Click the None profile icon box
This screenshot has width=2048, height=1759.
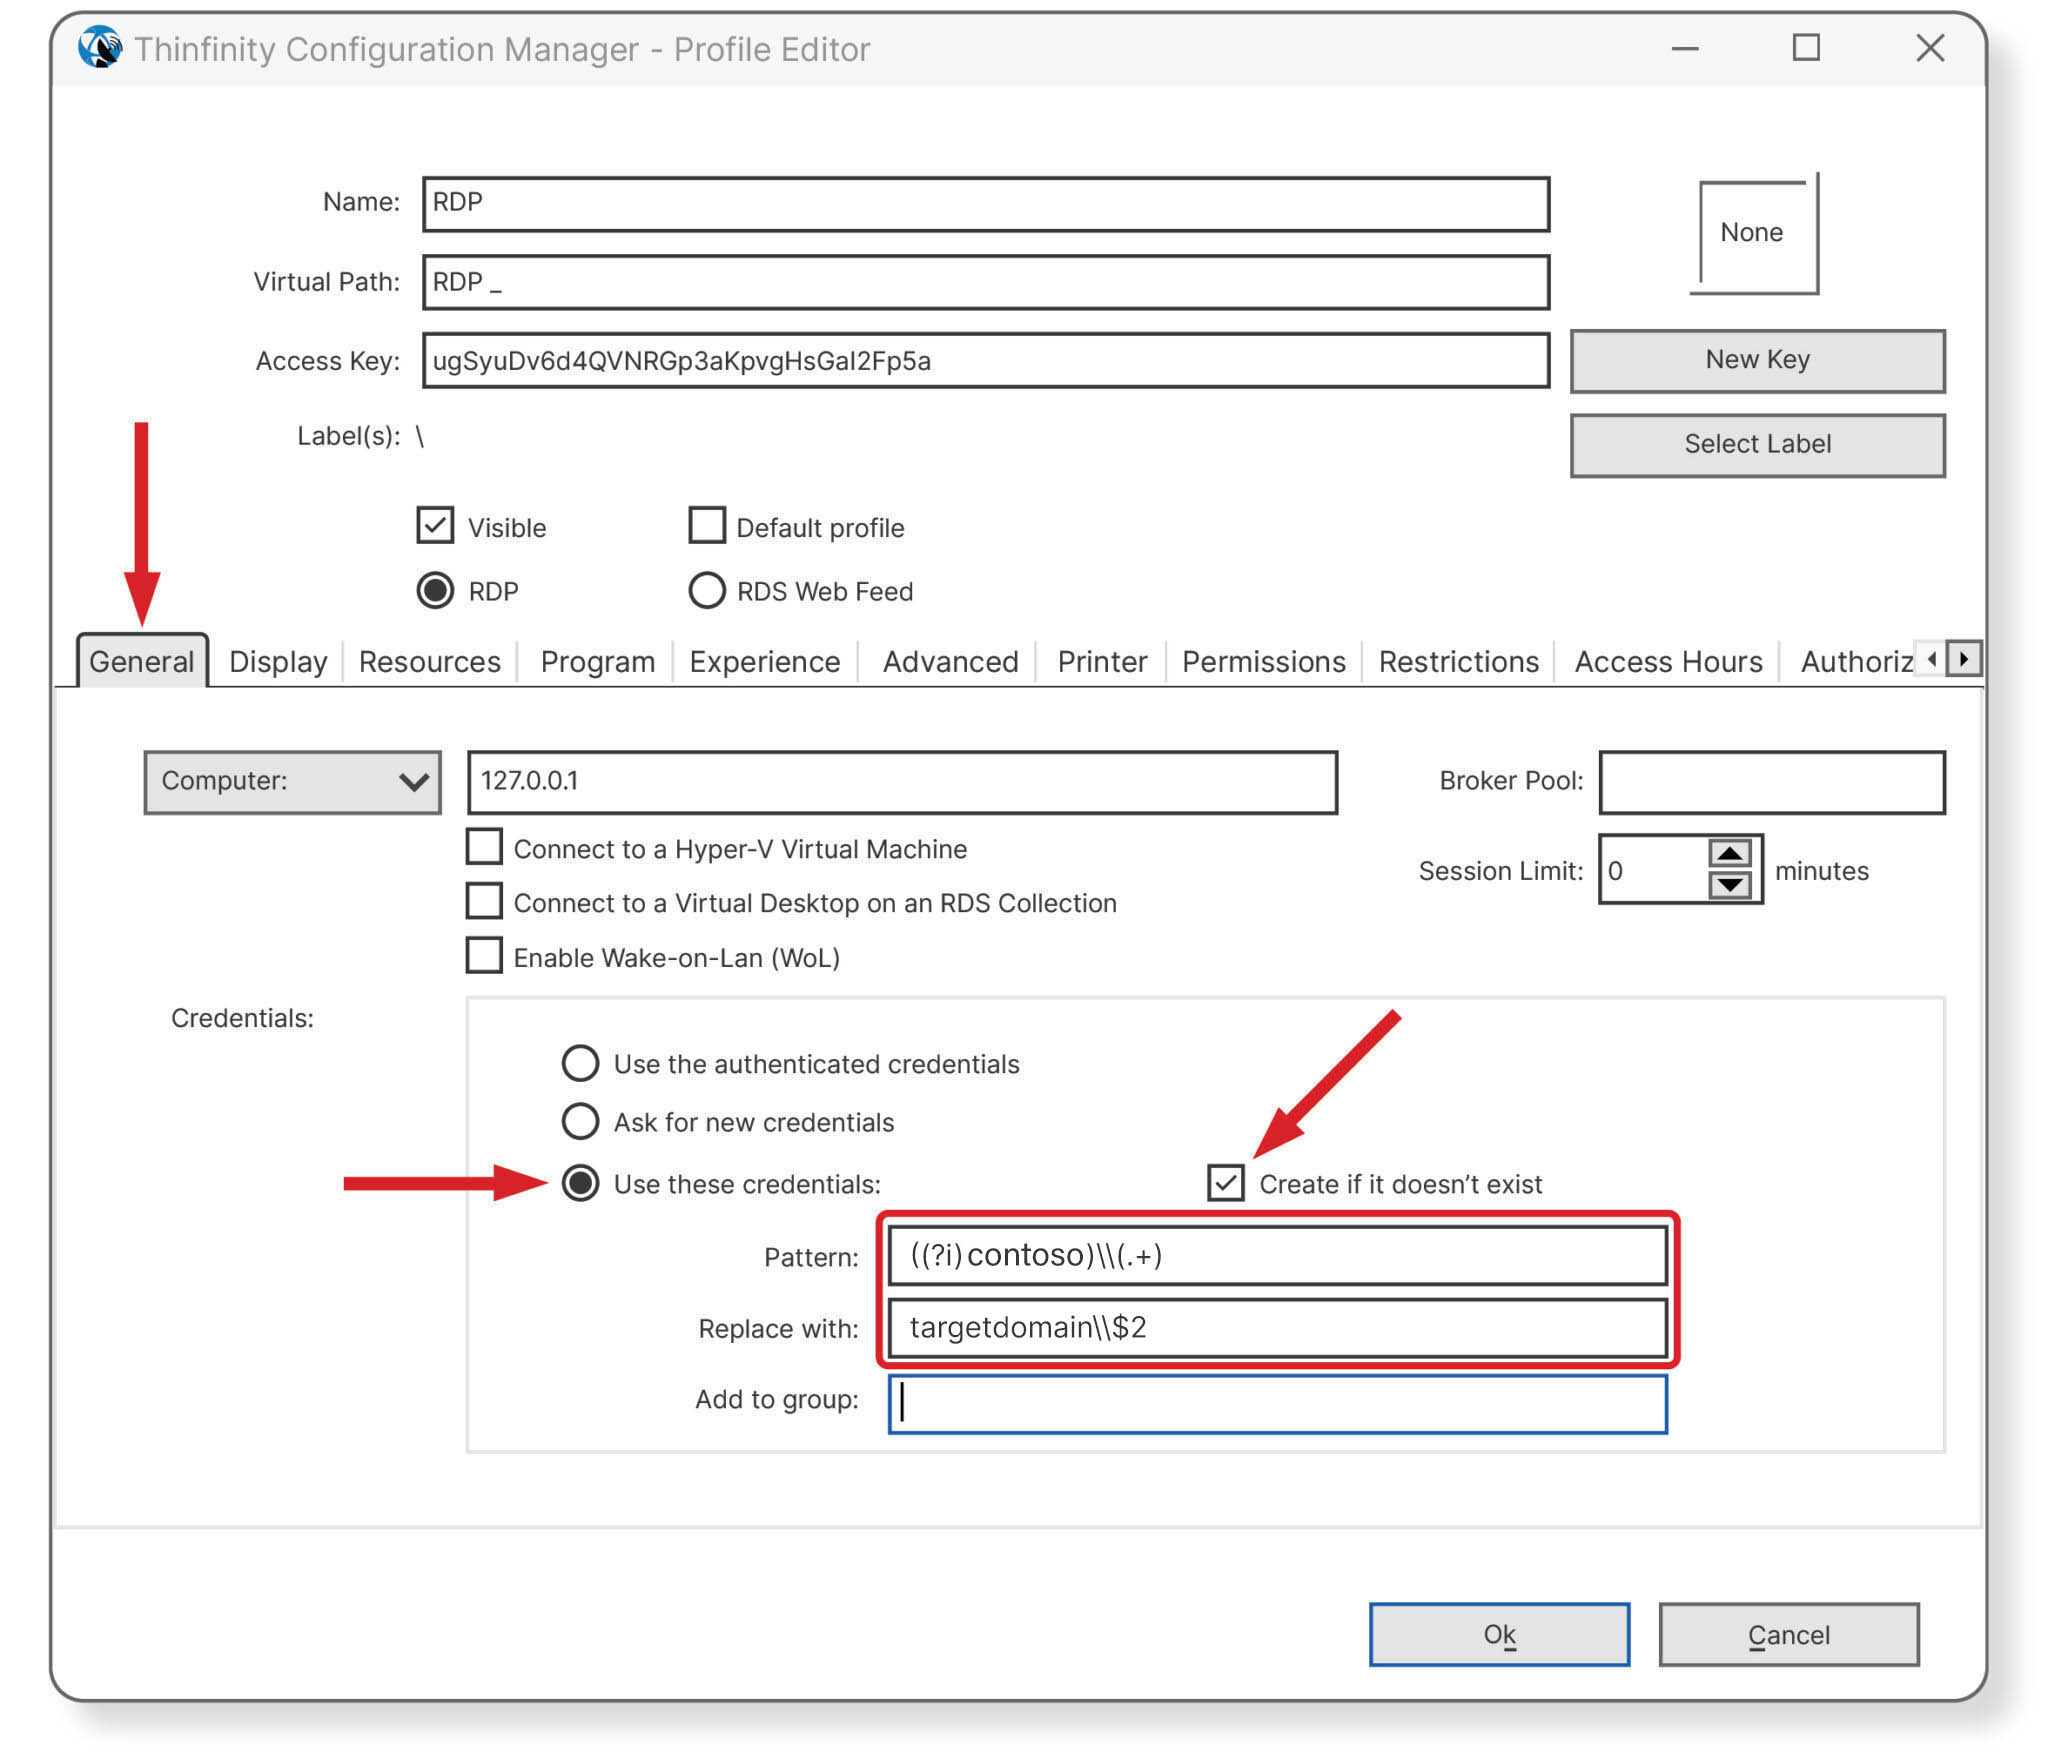click(1754, 234)
